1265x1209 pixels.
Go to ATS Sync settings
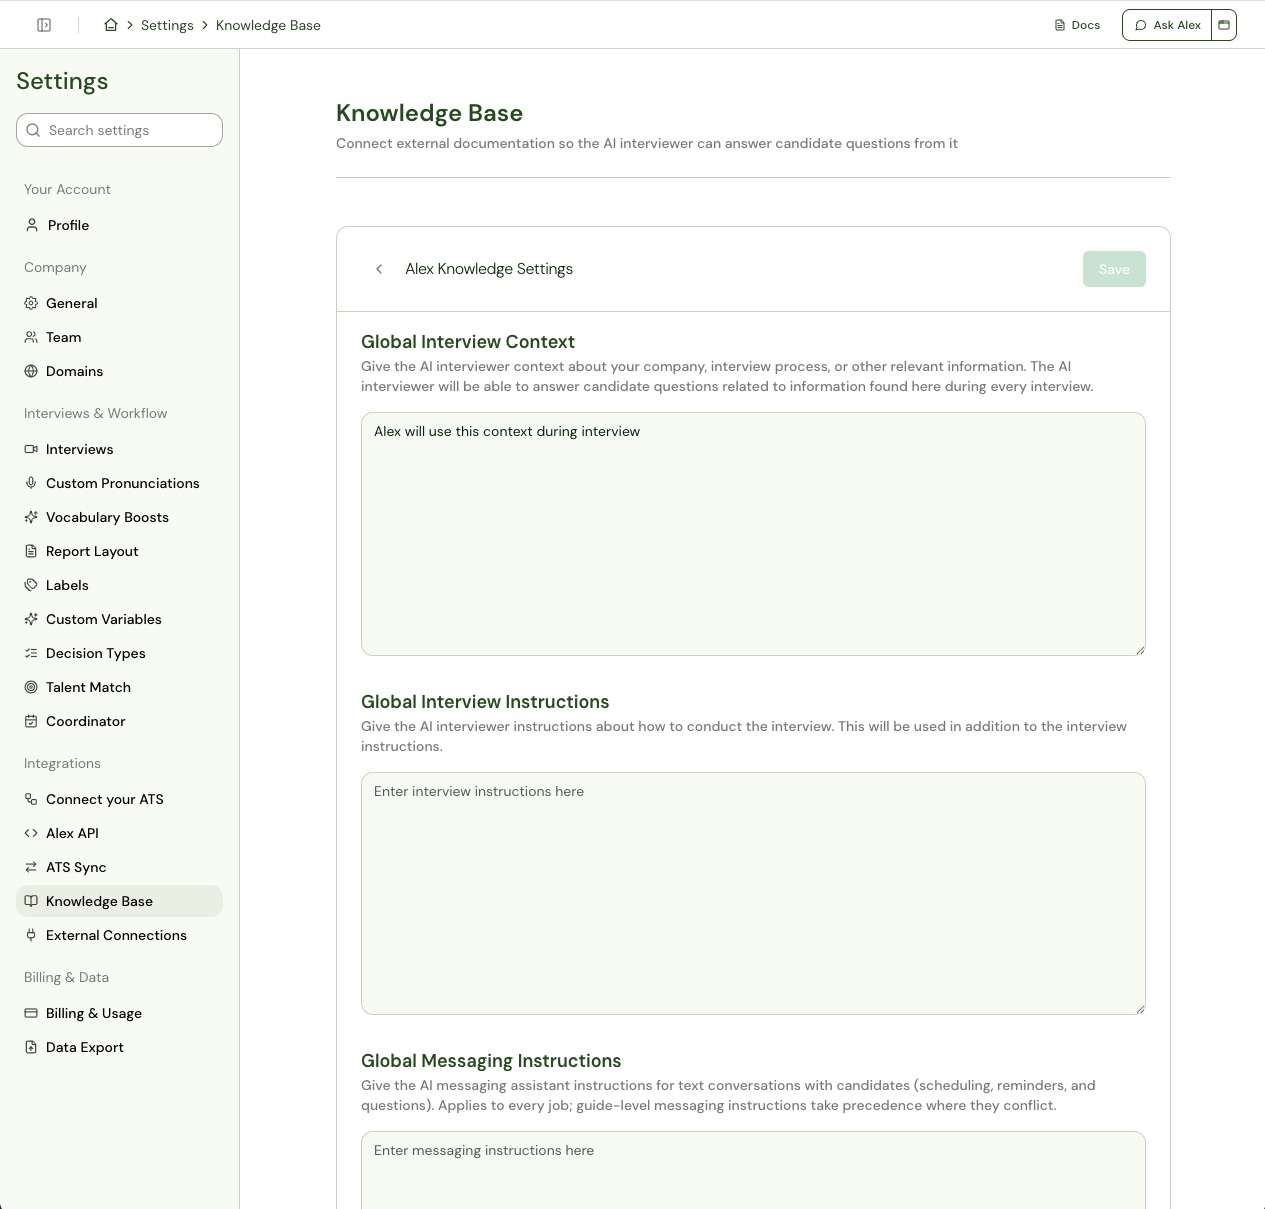tap(119, 867)
